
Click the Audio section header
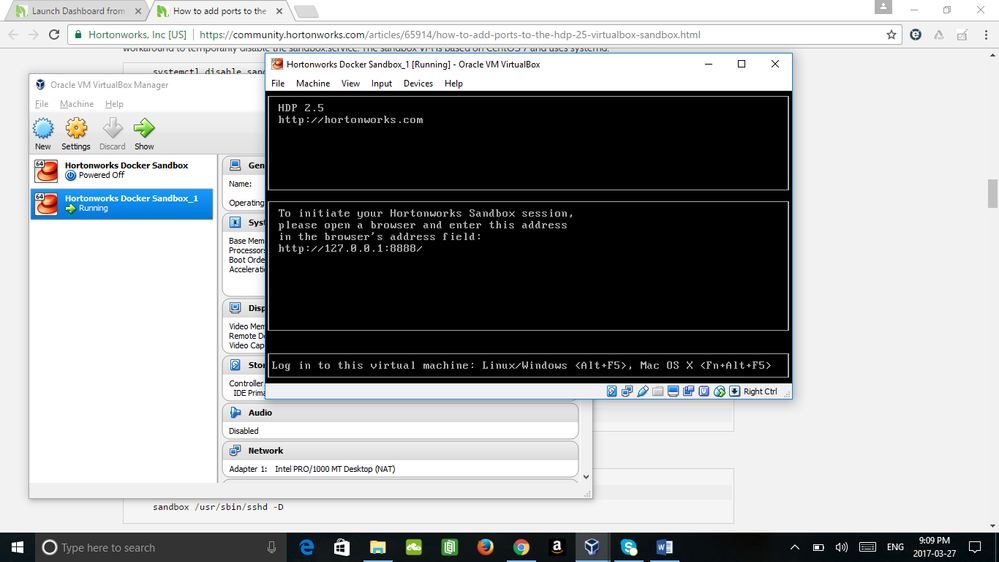pos(400,412)
